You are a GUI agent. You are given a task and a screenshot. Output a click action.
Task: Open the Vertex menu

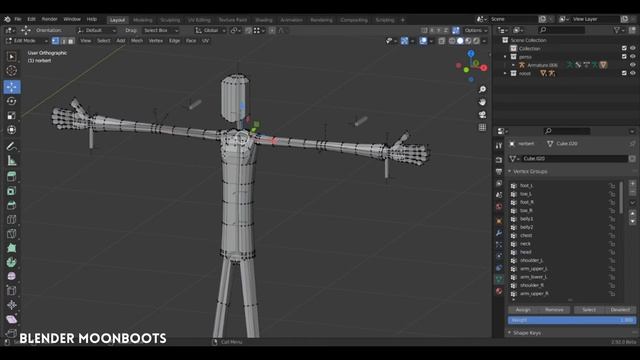point(156,41)
